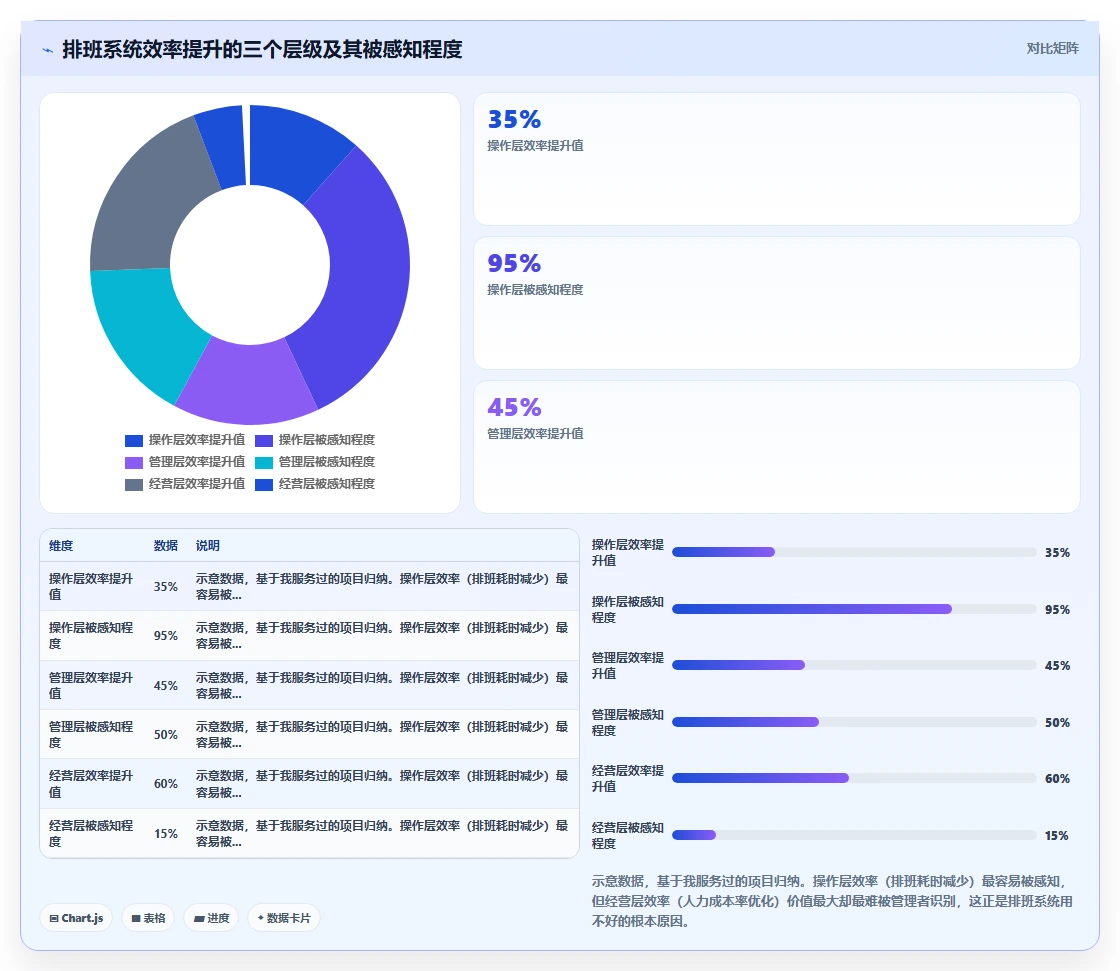The image size is (1120, 971).
Task: Click the 60% progress bar for 经营层效率提升值
Action: 854,778
